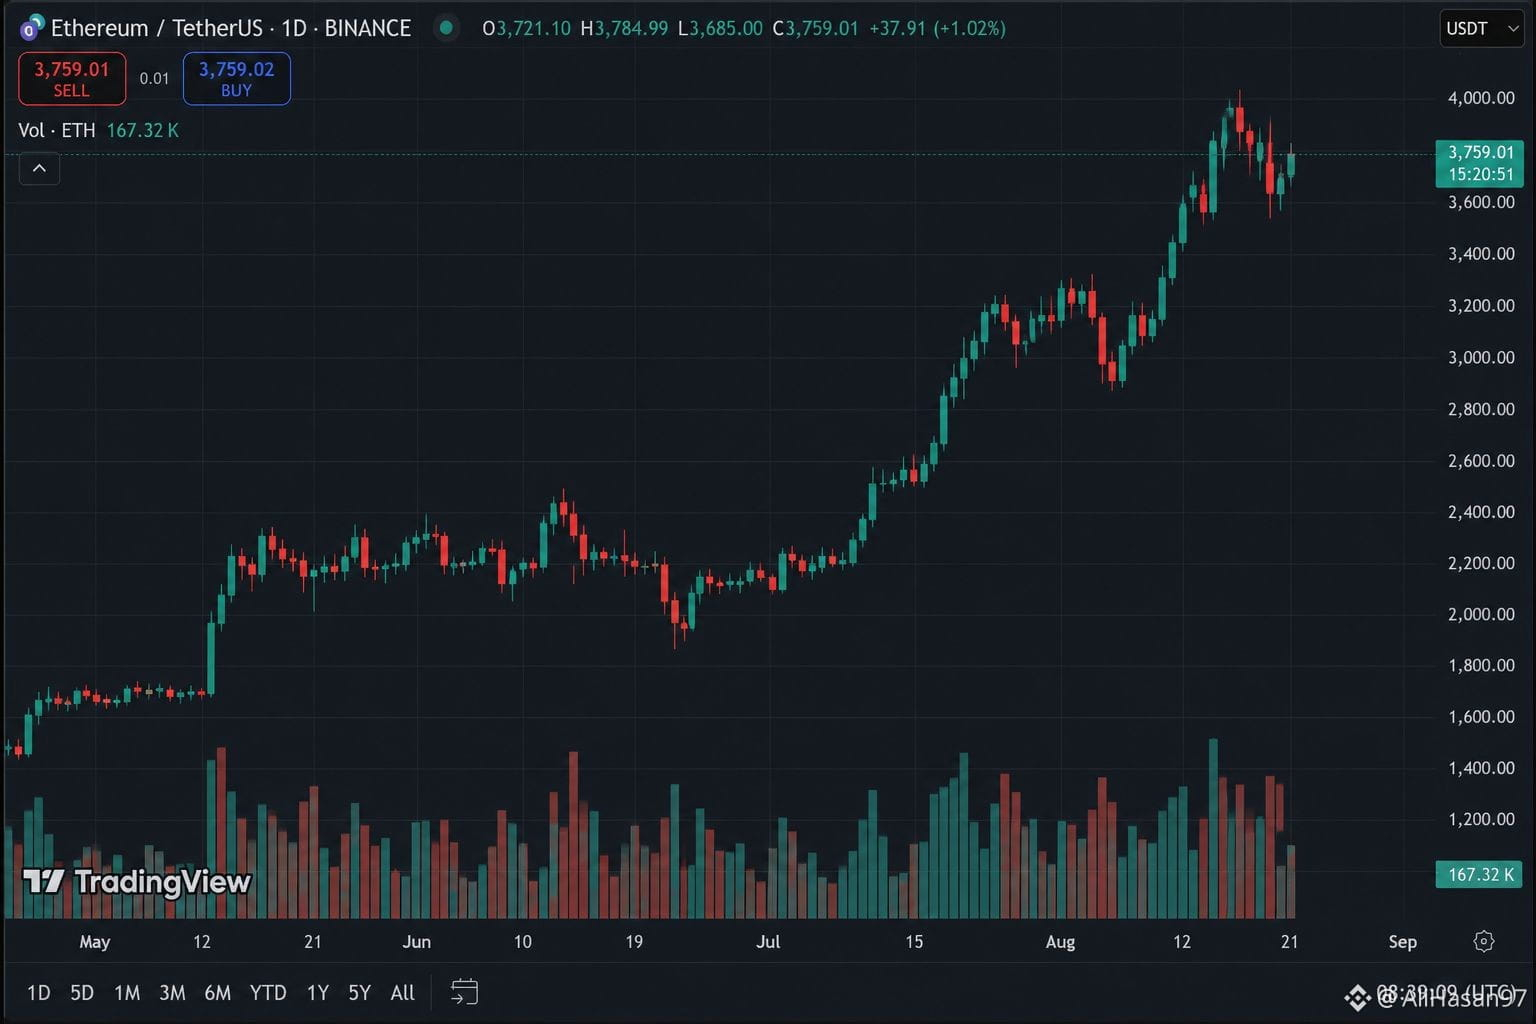The image size is (1536, 1024).
Task: Select the 1M time range
Action: 127,993
